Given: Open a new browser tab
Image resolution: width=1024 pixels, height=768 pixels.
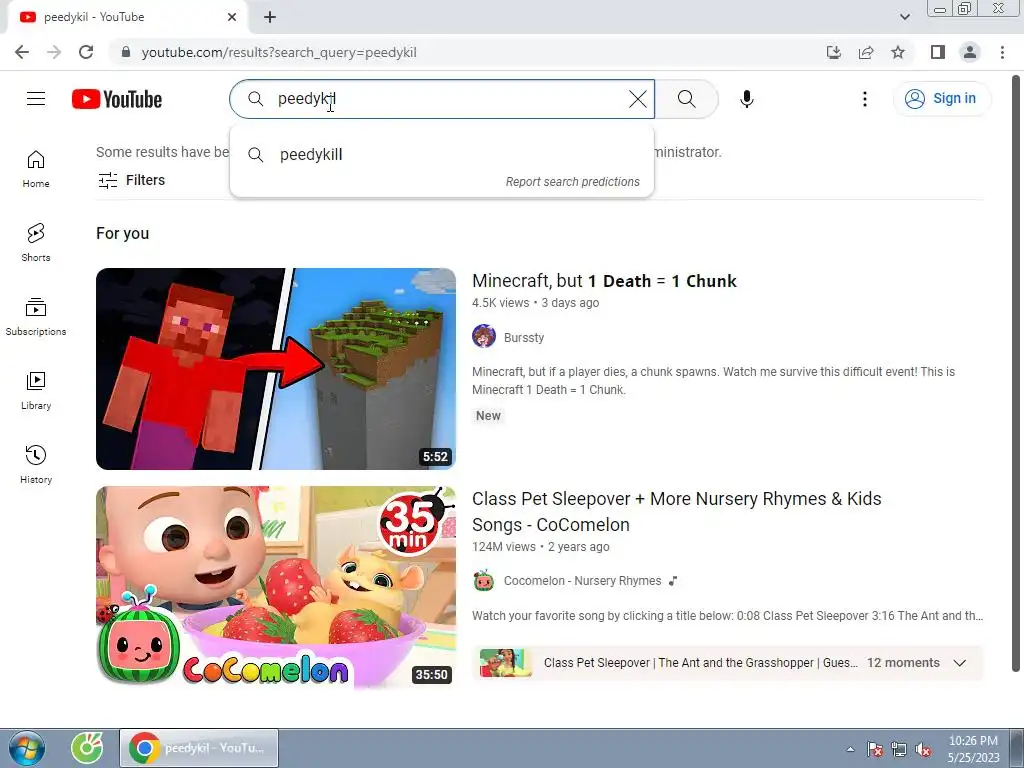Looking at the screenshot, I should 270,17.
